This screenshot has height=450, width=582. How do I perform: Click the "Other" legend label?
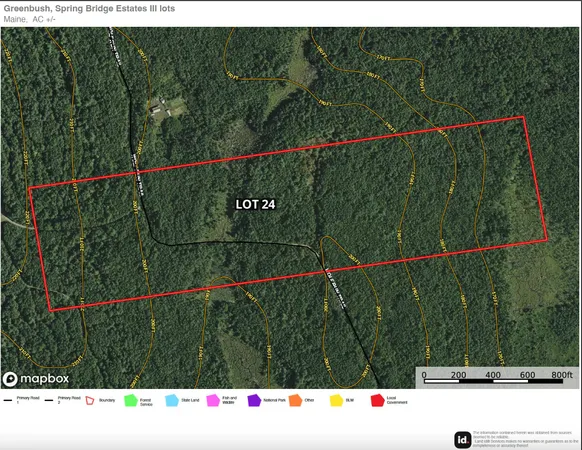coord(309,400)
